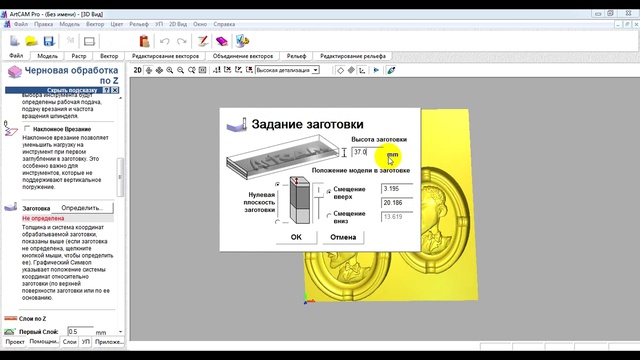Viewport: 640px width, 360px height.
Task: Enable the Наклонное Врезание checkbox
Action: coord(27,129)
